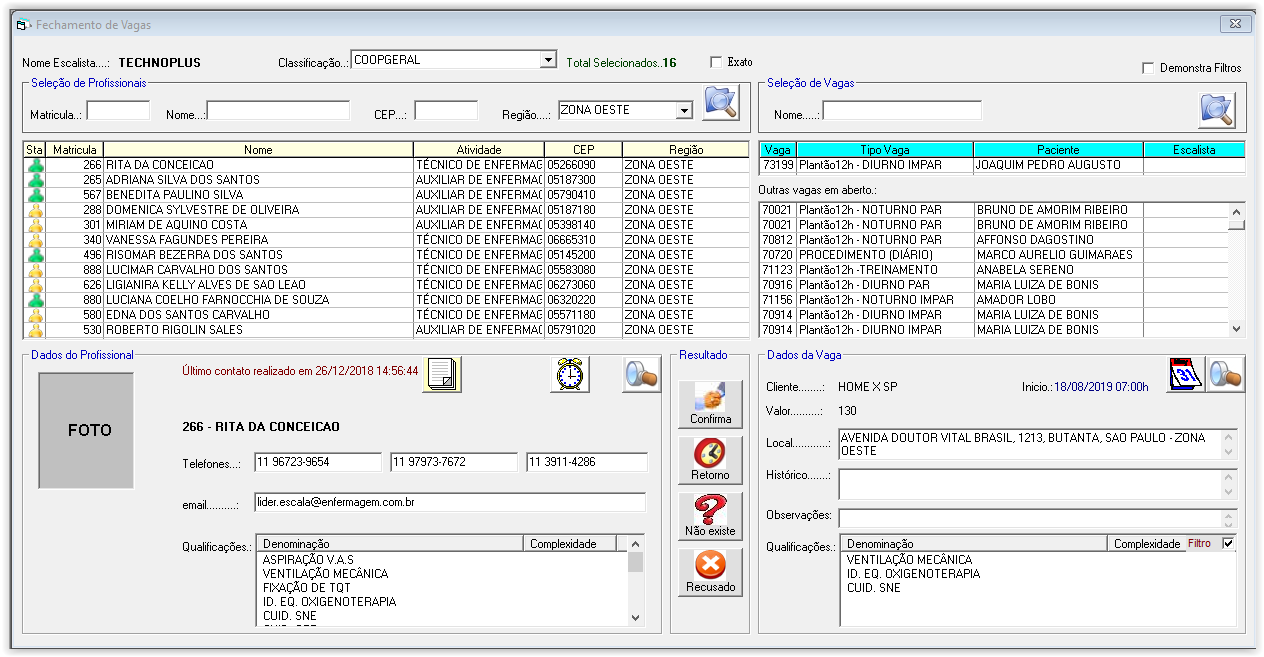Toggle the Demonstra Filtros checkbox
Viewport: 1264px width, 657px height.
coord(1148,68)
